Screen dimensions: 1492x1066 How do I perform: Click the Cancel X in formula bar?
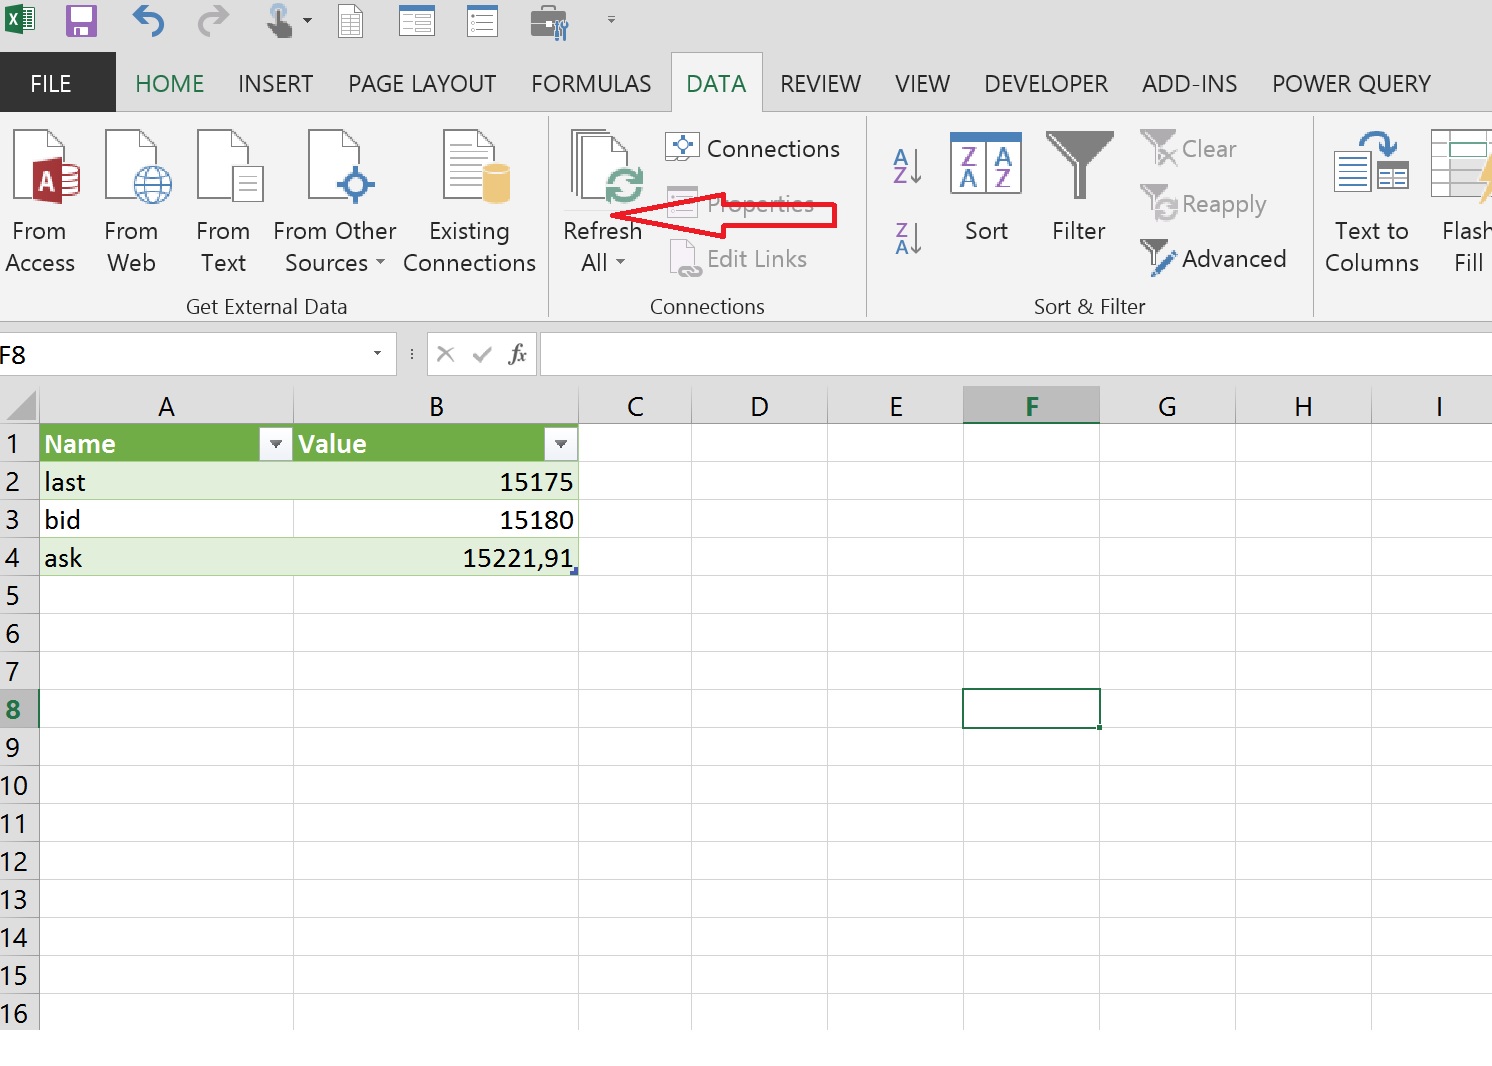tap(446, 354)
